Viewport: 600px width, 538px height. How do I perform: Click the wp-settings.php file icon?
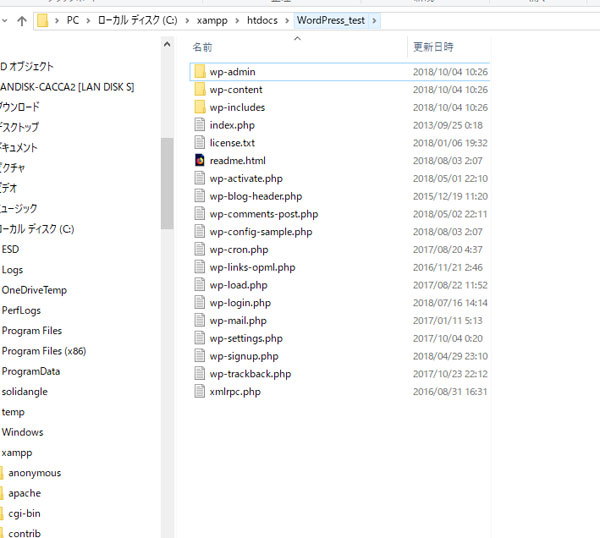(199, 338)
